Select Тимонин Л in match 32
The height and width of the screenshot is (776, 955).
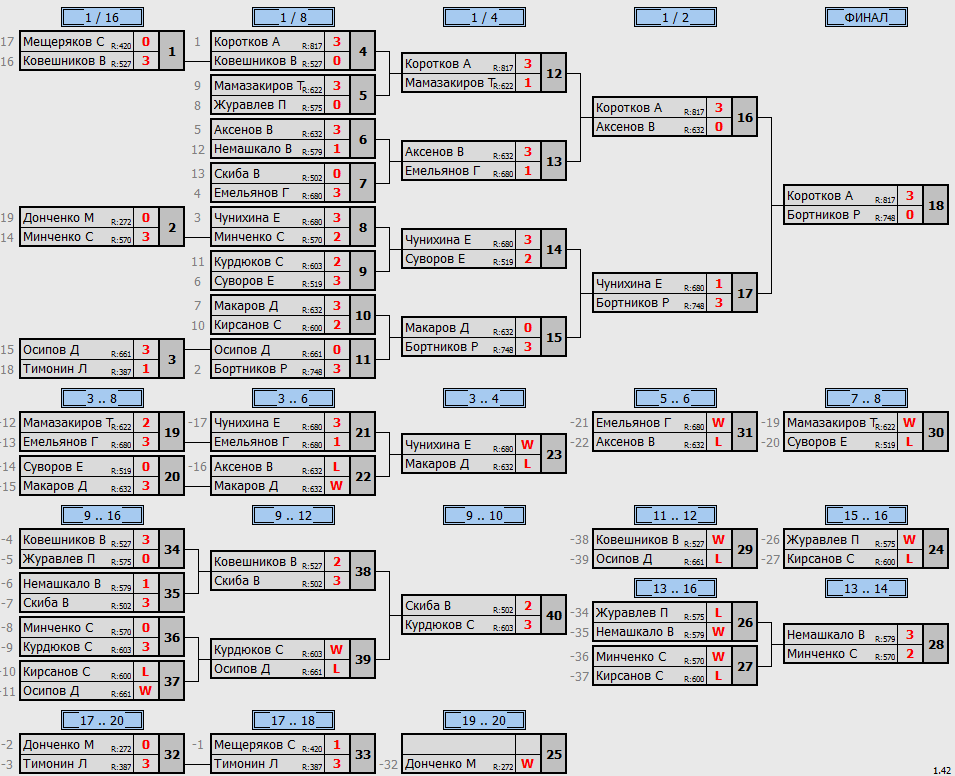pos(55,764)
